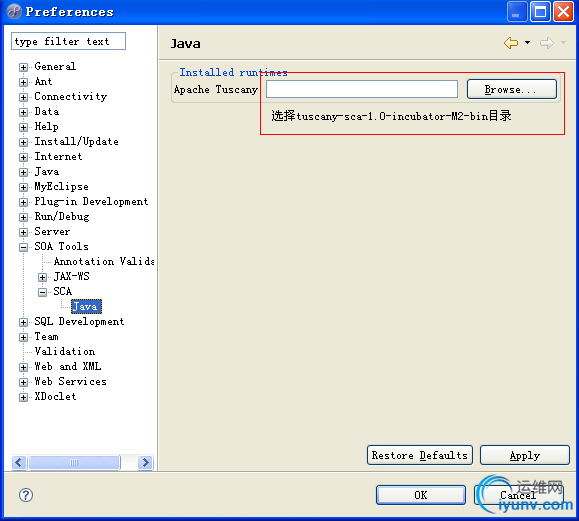579x521 pixels.
Task: Select the MyEclipse category
Action: tap(61, 187)
